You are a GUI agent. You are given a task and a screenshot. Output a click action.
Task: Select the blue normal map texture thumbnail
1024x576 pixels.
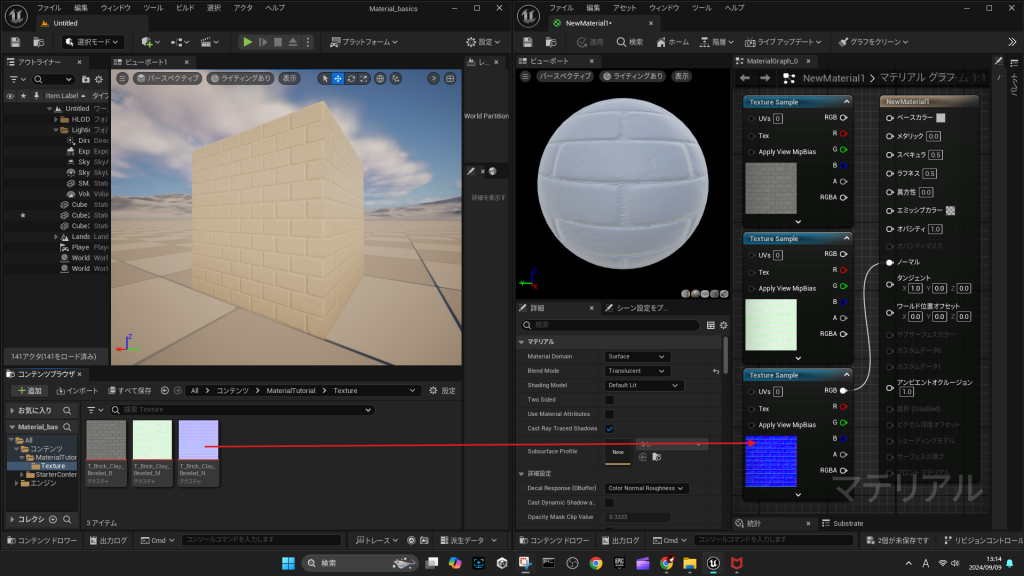197,440
